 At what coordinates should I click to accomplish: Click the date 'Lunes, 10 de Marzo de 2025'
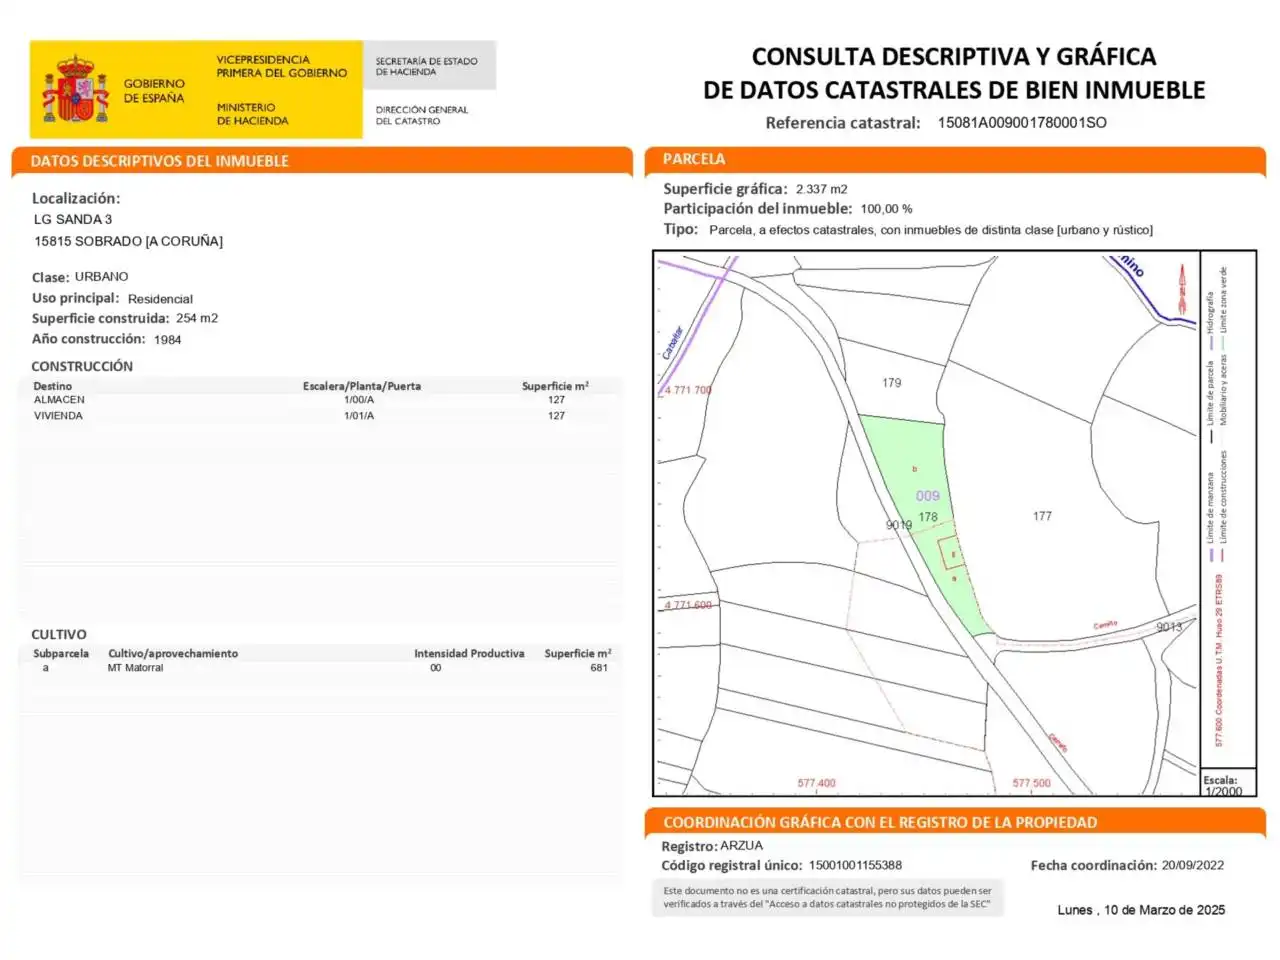(1141, 910)
